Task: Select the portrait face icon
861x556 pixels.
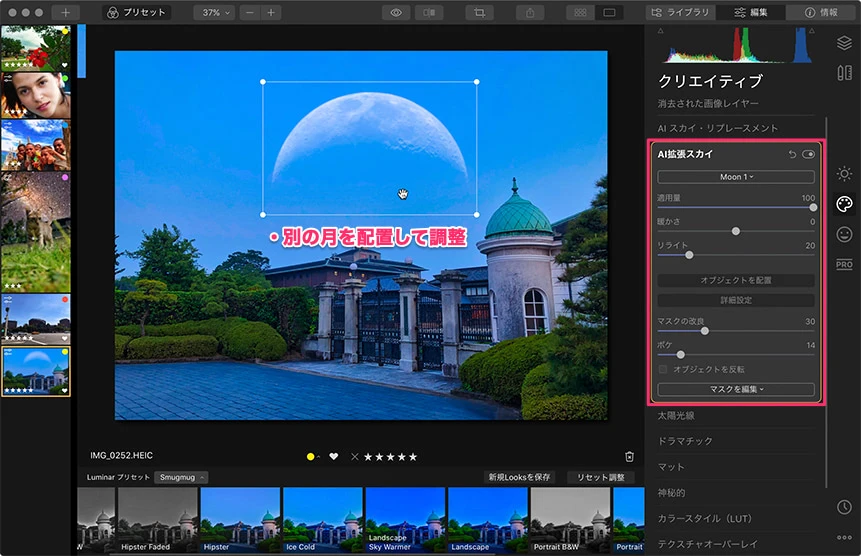Action: pos(844,234)
